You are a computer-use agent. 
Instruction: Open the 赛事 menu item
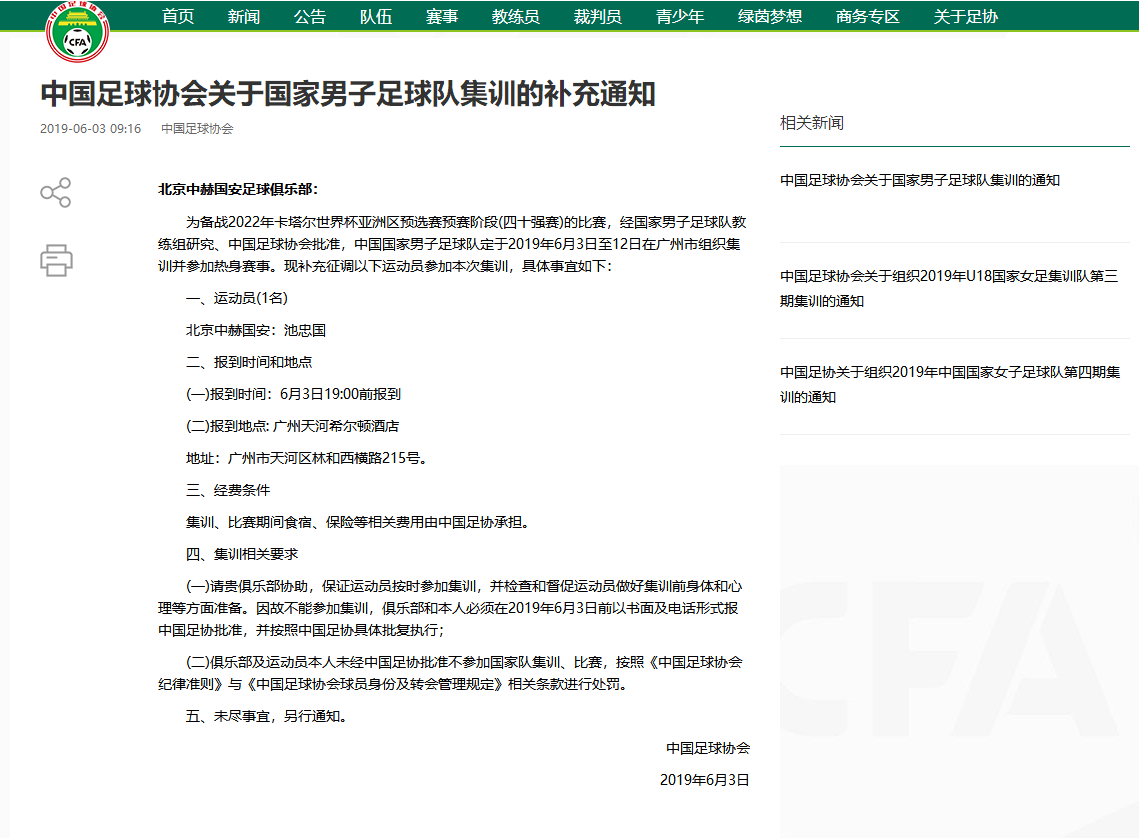(x=442, y=16)
